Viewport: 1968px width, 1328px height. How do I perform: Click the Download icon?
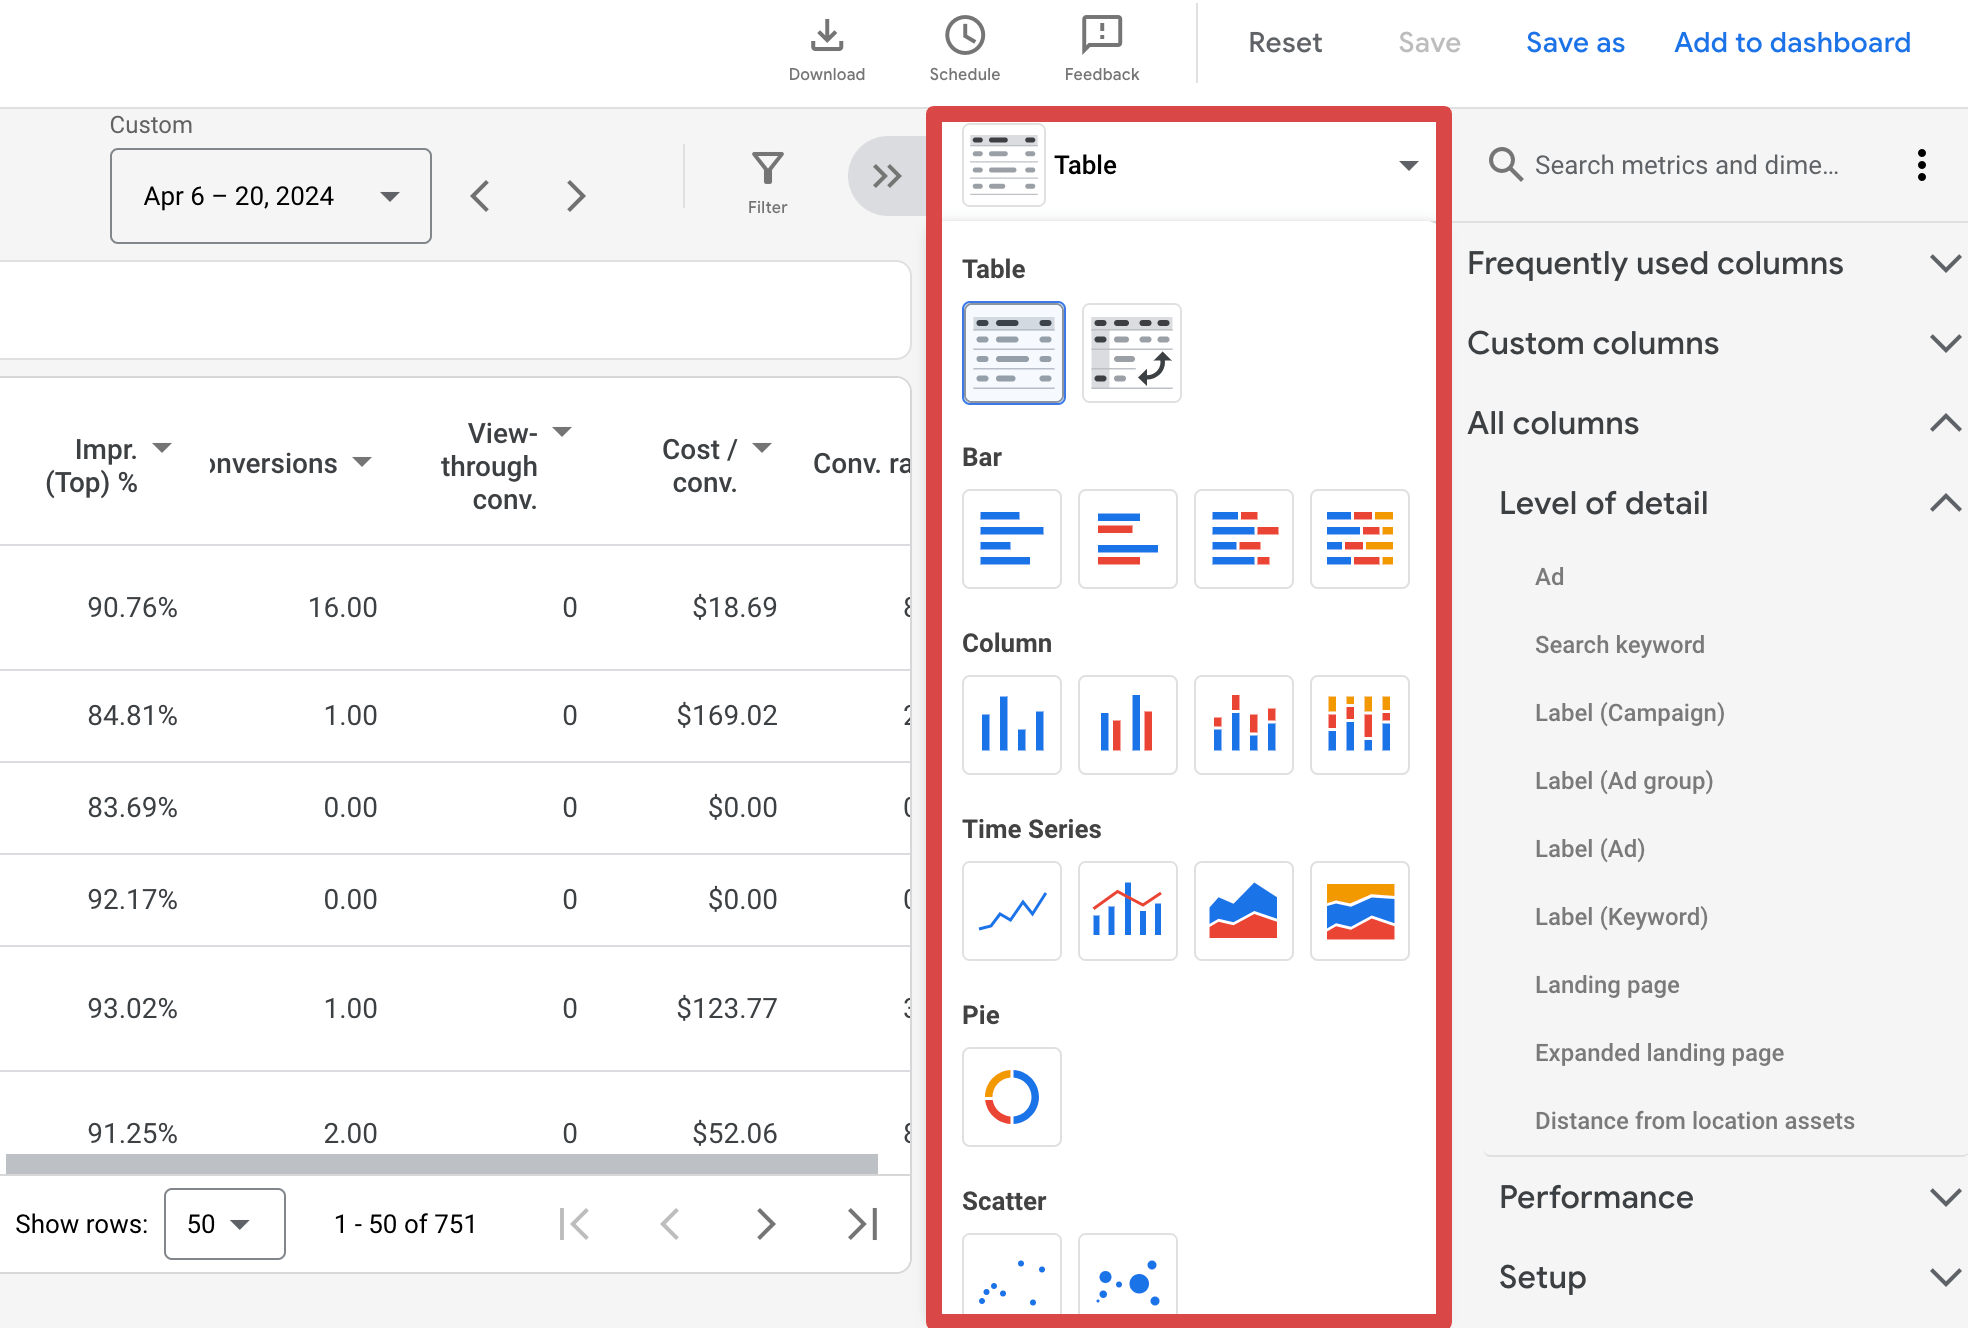click(x=826, y=36)
